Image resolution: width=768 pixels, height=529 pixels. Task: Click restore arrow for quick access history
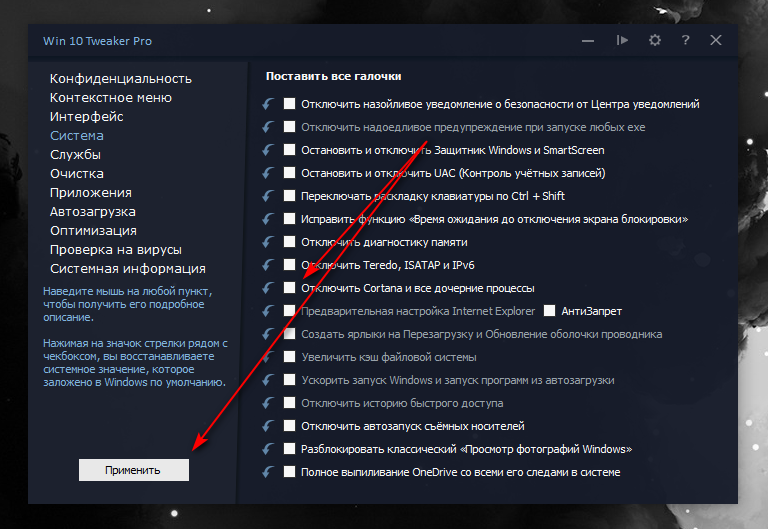click(268, 403)
